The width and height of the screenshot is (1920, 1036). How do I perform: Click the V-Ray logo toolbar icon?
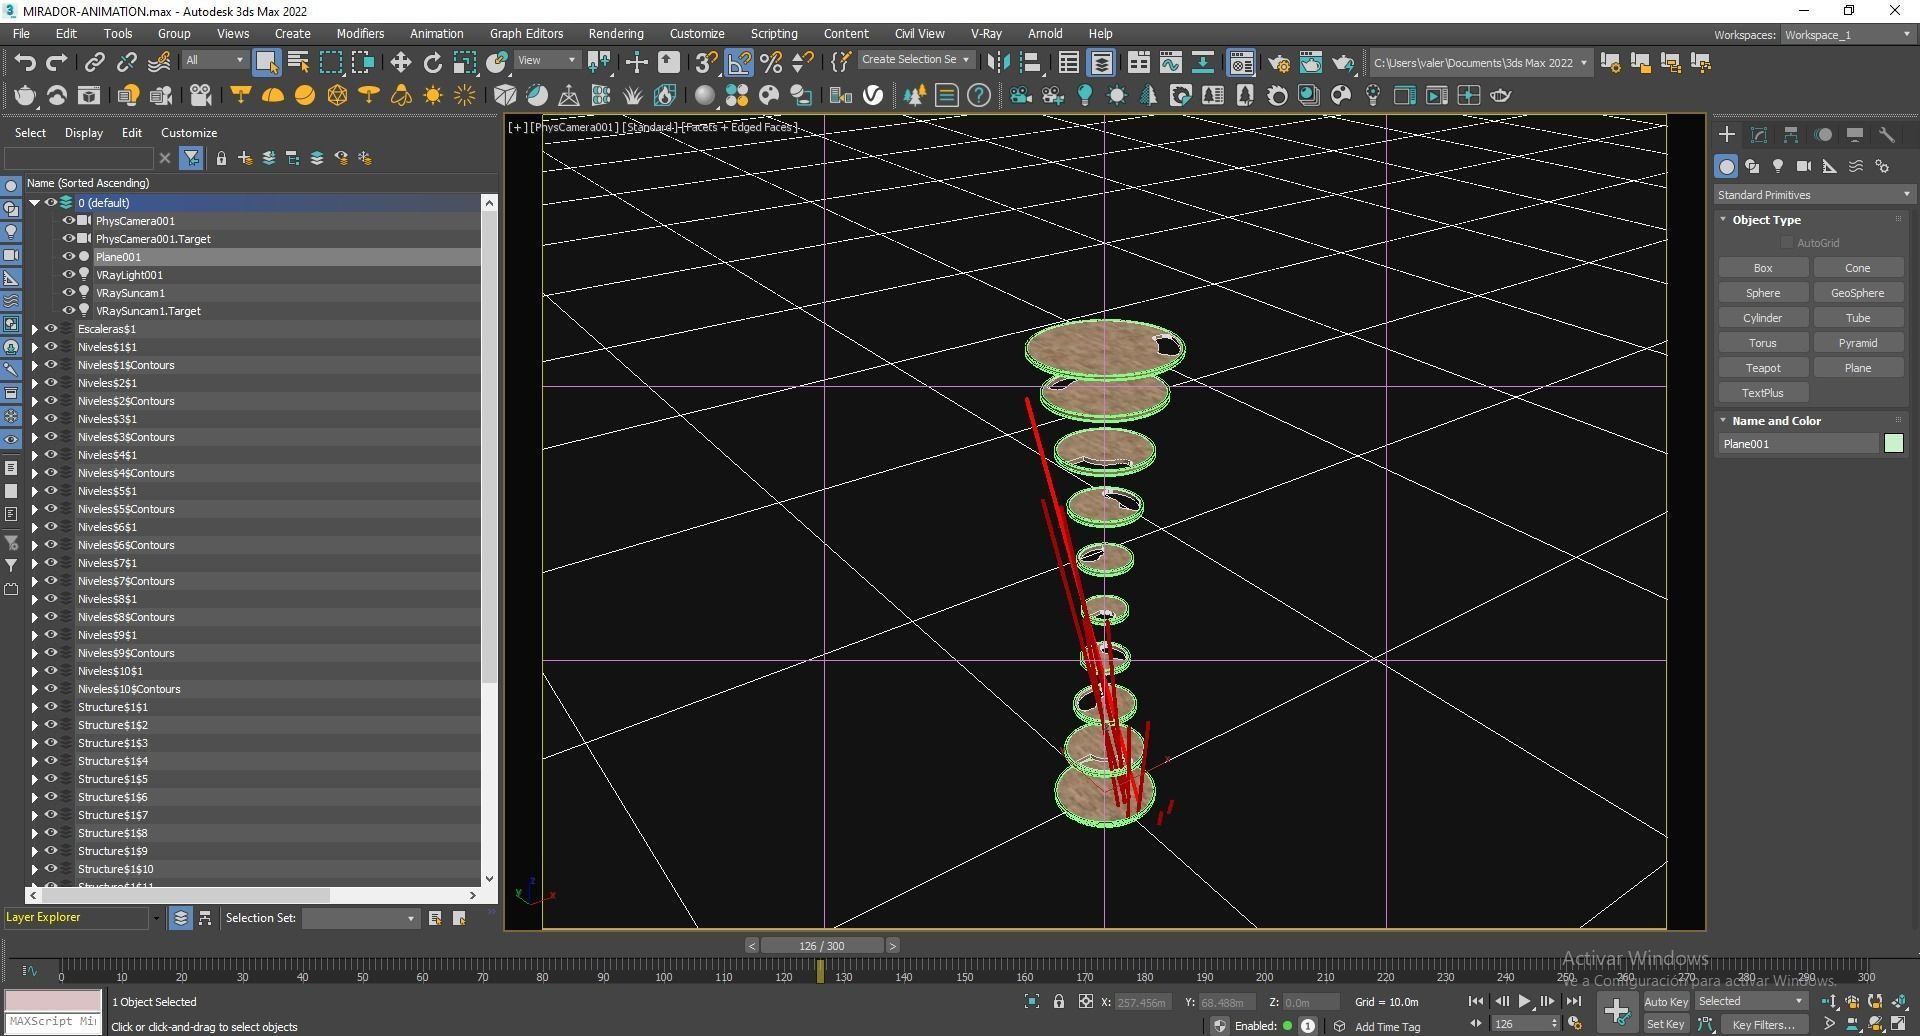click(x=873, y=95)
